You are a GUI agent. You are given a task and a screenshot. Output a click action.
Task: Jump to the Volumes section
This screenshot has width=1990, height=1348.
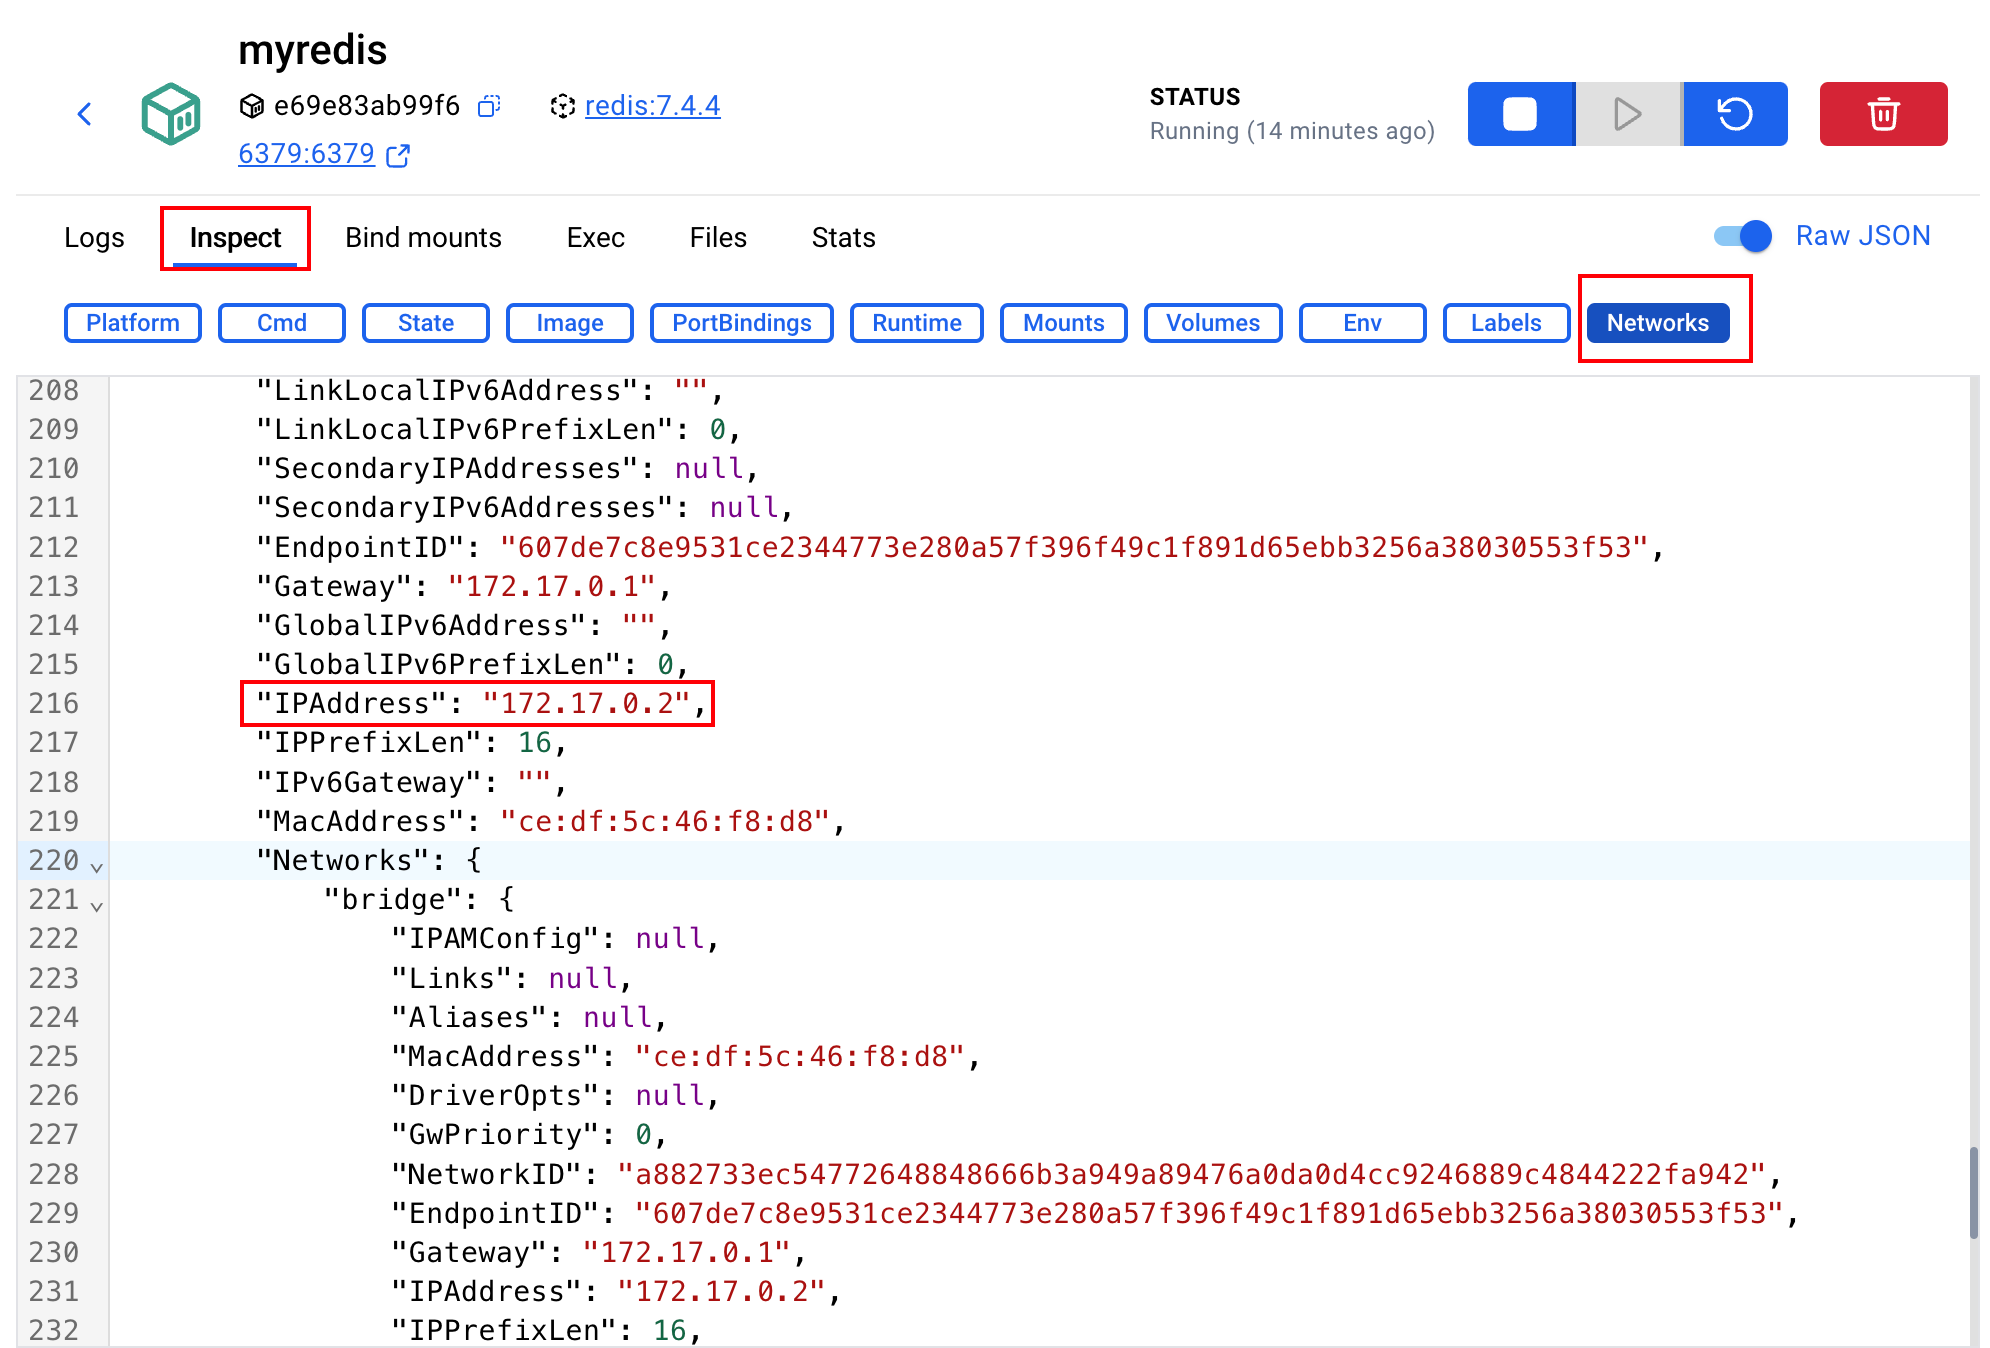click(x=1213, y=323)
